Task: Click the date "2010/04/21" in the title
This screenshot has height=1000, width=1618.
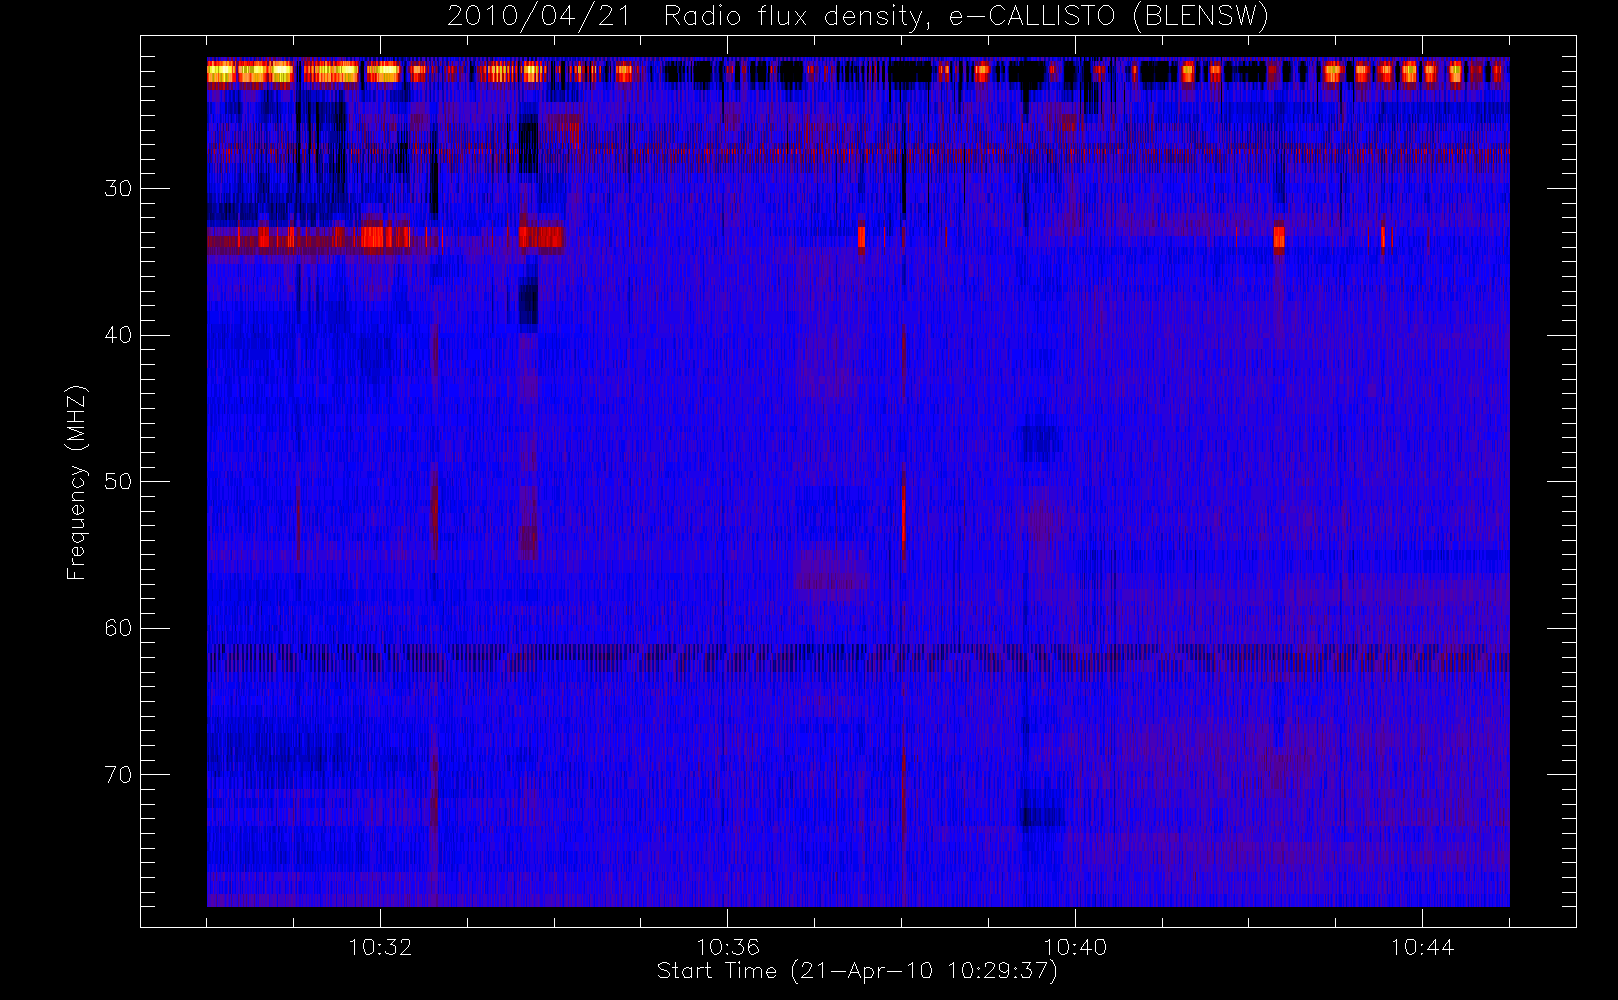Action: click(539, 17)
